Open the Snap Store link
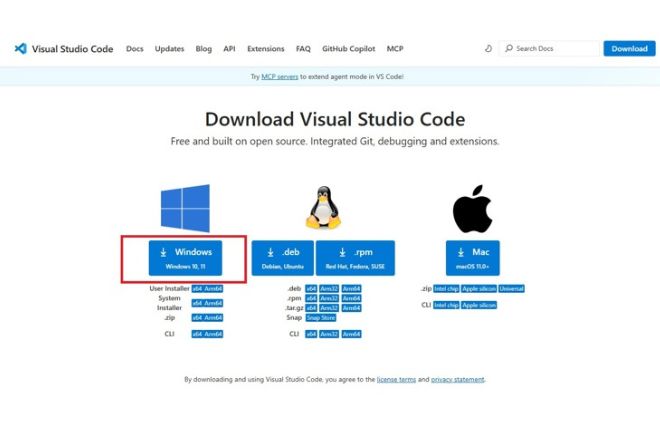This screenshot has height=440, width=660. 321,317
